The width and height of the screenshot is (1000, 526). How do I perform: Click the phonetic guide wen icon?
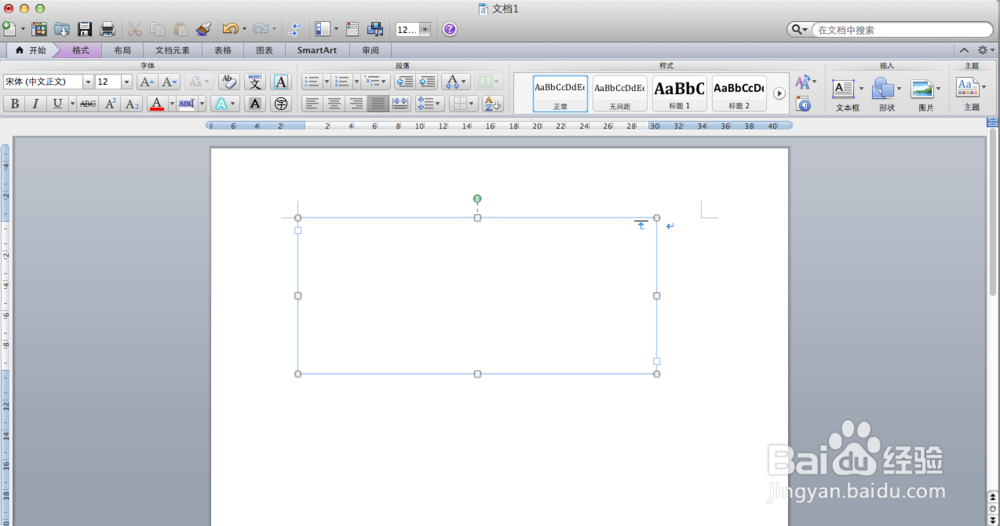pyautogui.click(x=255, y=82)
